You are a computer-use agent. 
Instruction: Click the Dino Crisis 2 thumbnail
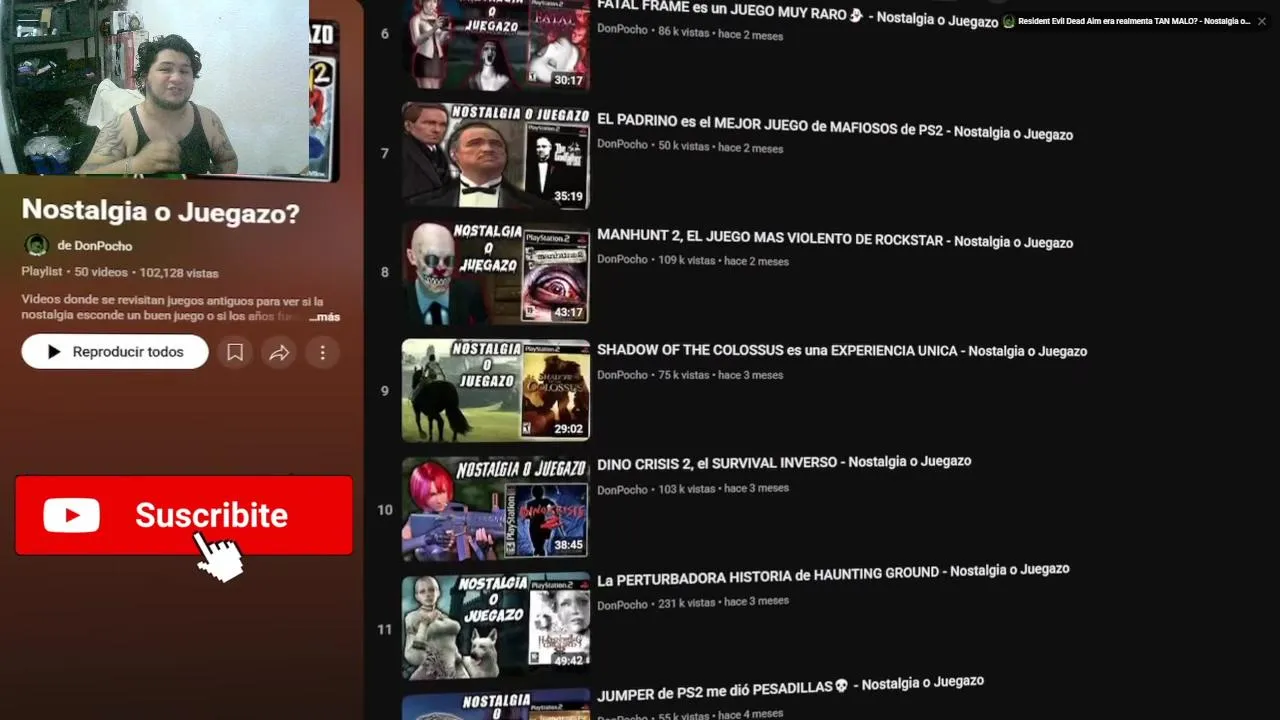496,508
